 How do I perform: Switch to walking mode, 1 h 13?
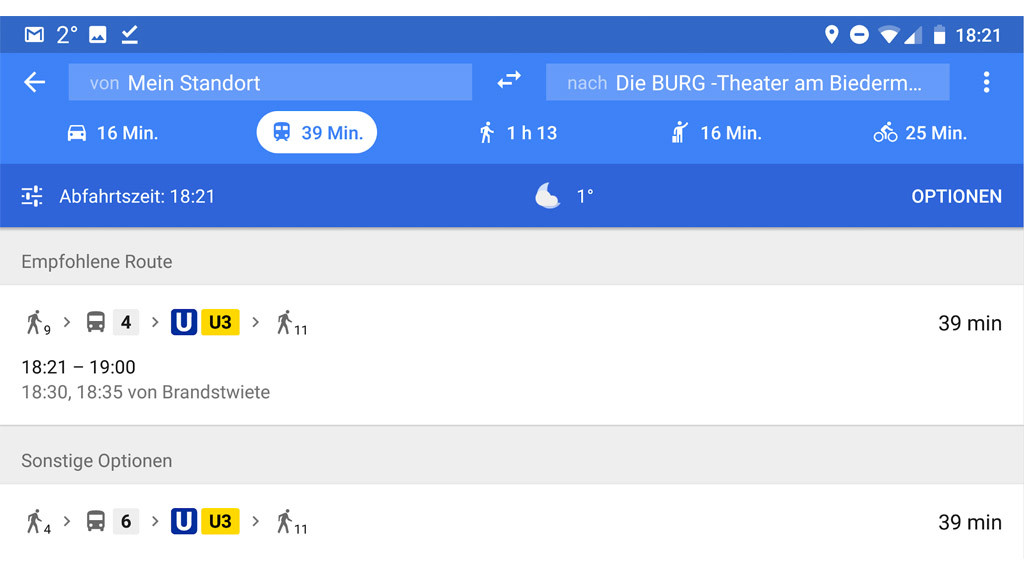point(517,133)
